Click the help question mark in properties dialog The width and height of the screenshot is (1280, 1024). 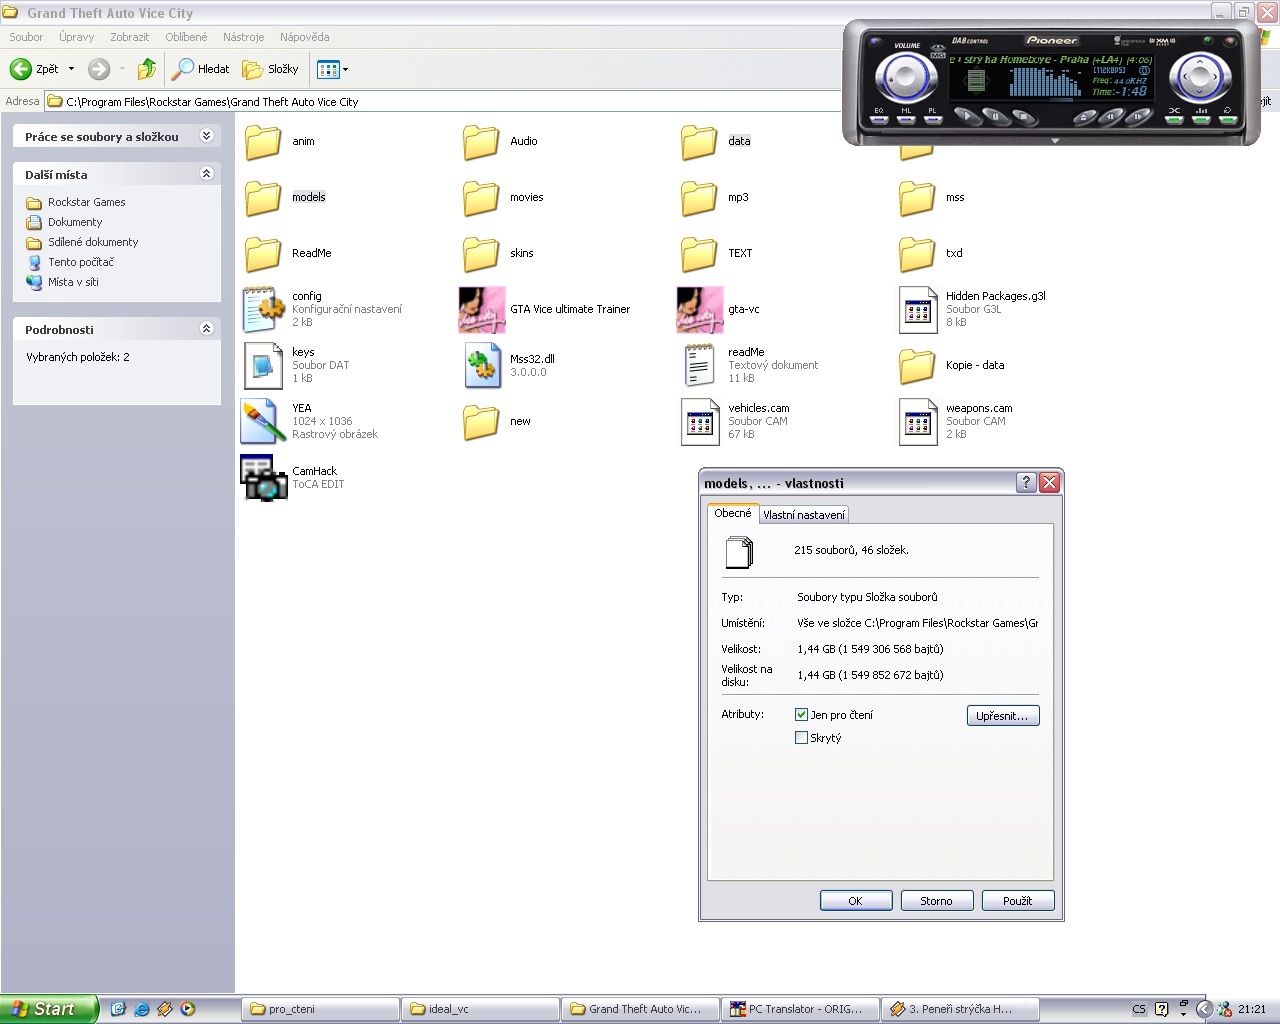coord(1025,483)
